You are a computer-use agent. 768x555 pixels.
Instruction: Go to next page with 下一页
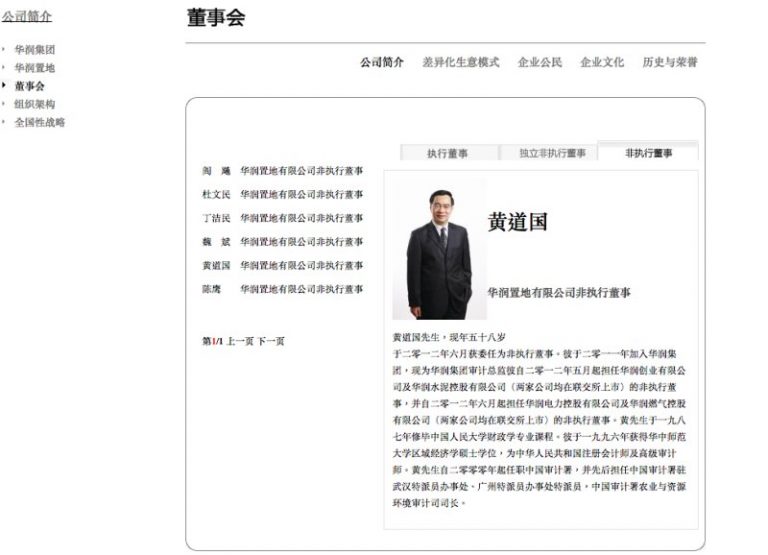(271, 341)
